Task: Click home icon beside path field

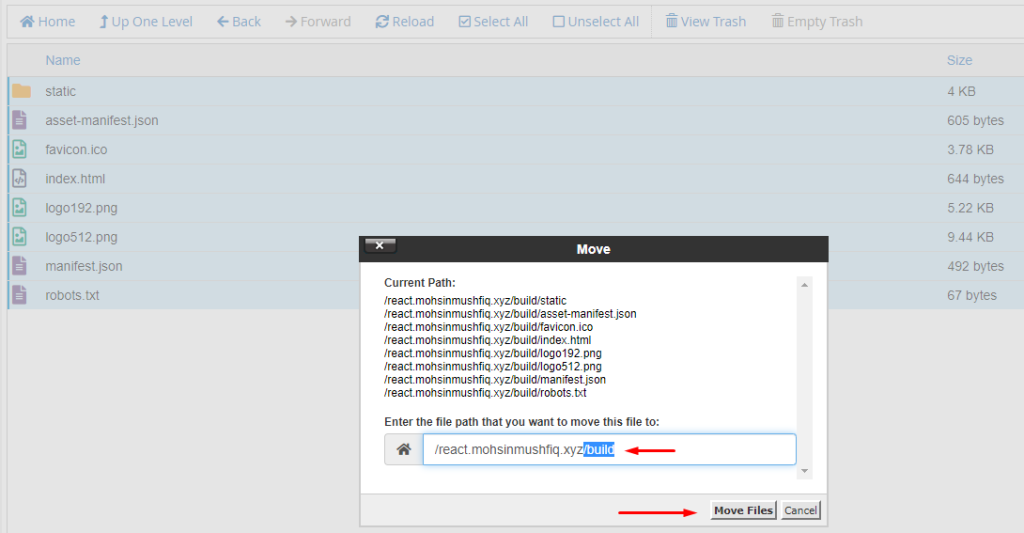Action: pyautogui.click(x=404, y=449)
